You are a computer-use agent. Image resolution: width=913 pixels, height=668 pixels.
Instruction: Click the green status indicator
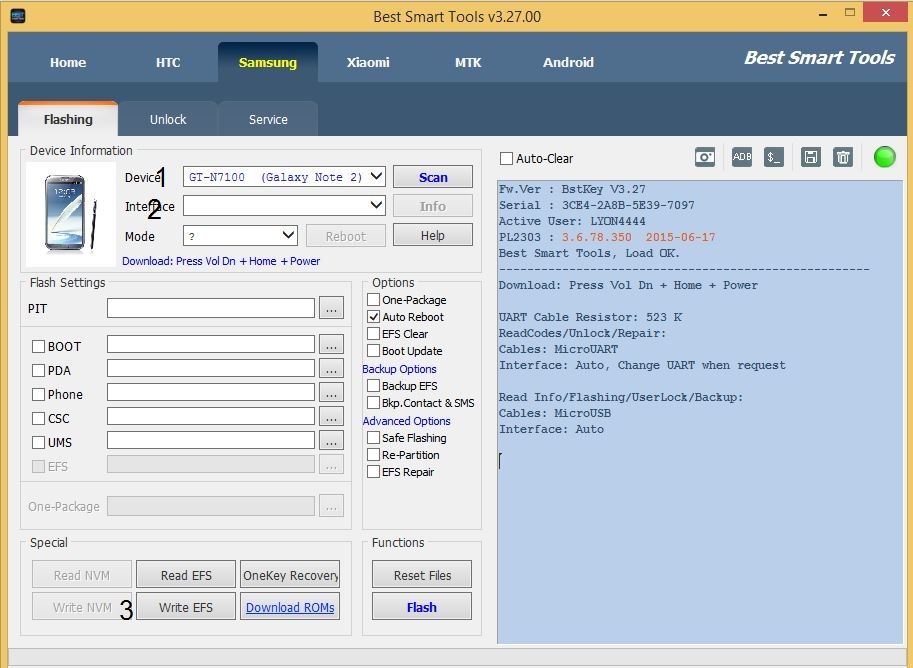884,157
